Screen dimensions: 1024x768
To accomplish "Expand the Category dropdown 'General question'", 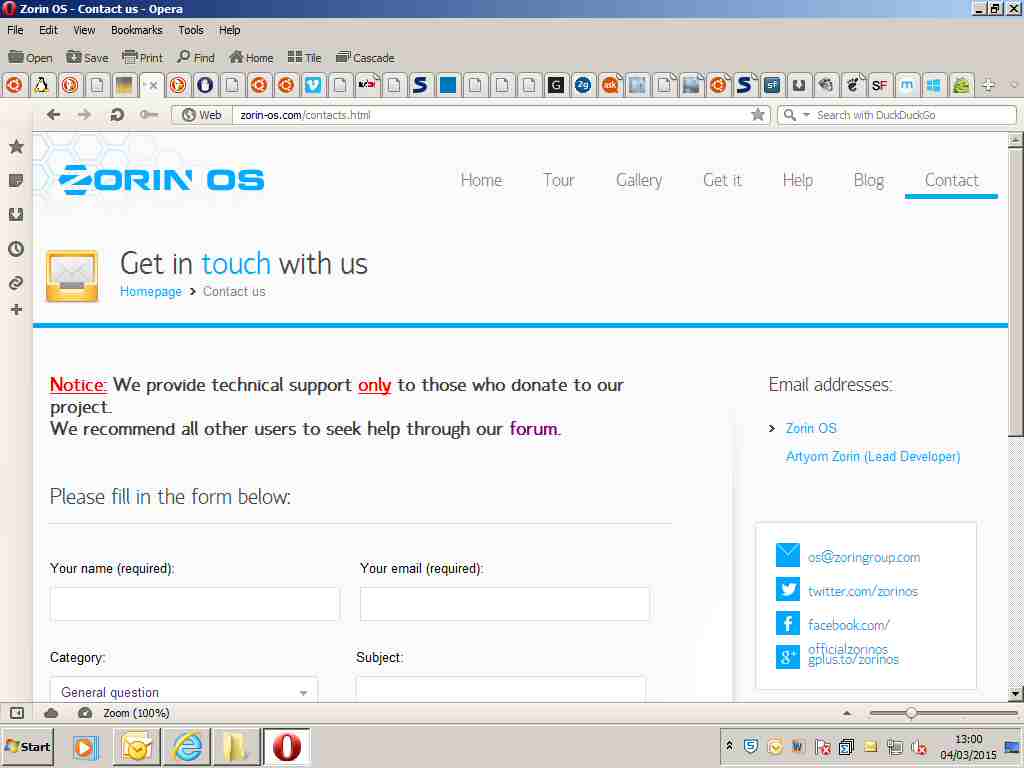I will (184, 692).
